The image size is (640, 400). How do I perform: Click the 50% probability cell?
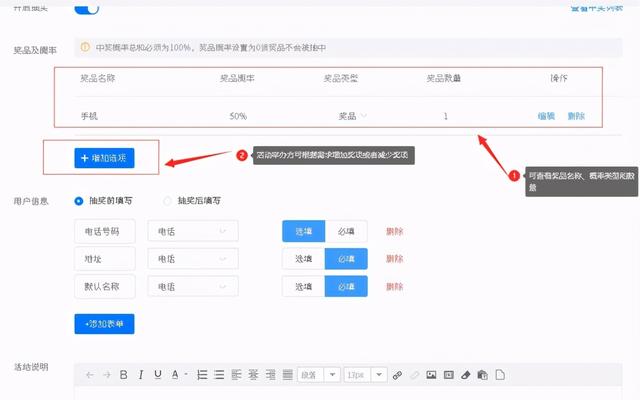pyautogui.click(x=238, y=116)
